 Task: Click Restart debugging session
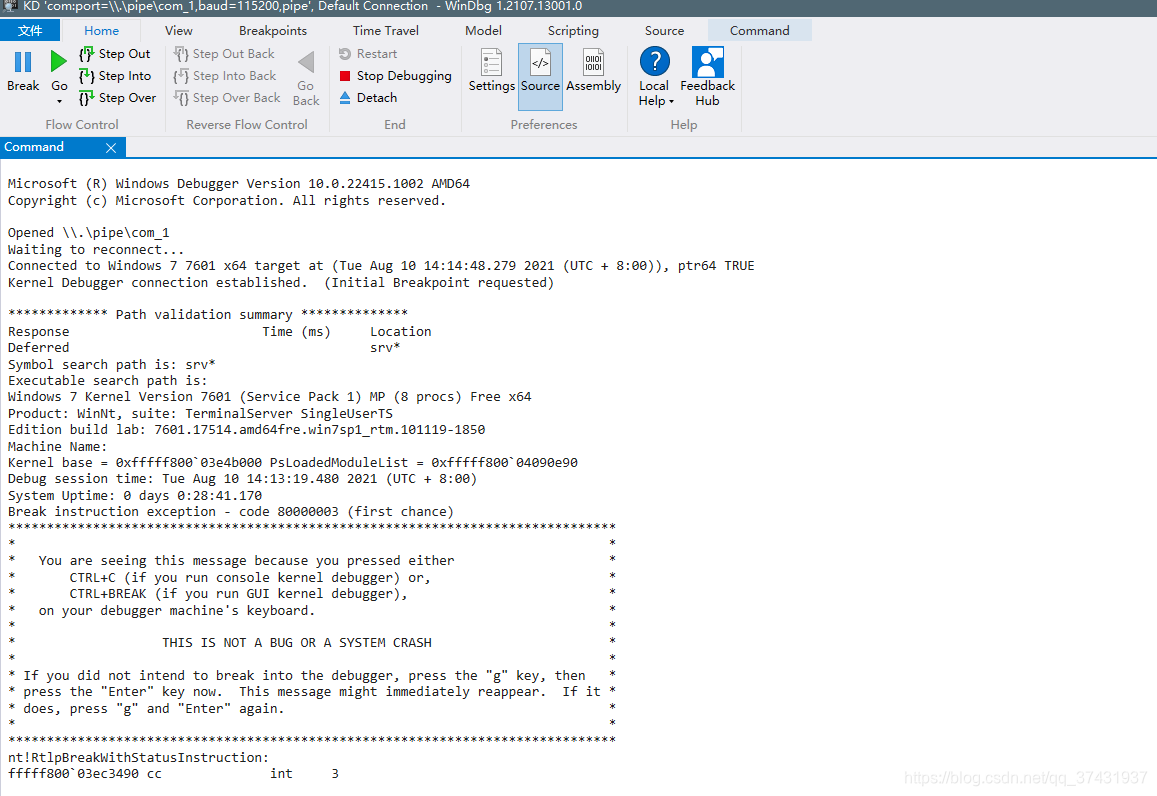368,54
